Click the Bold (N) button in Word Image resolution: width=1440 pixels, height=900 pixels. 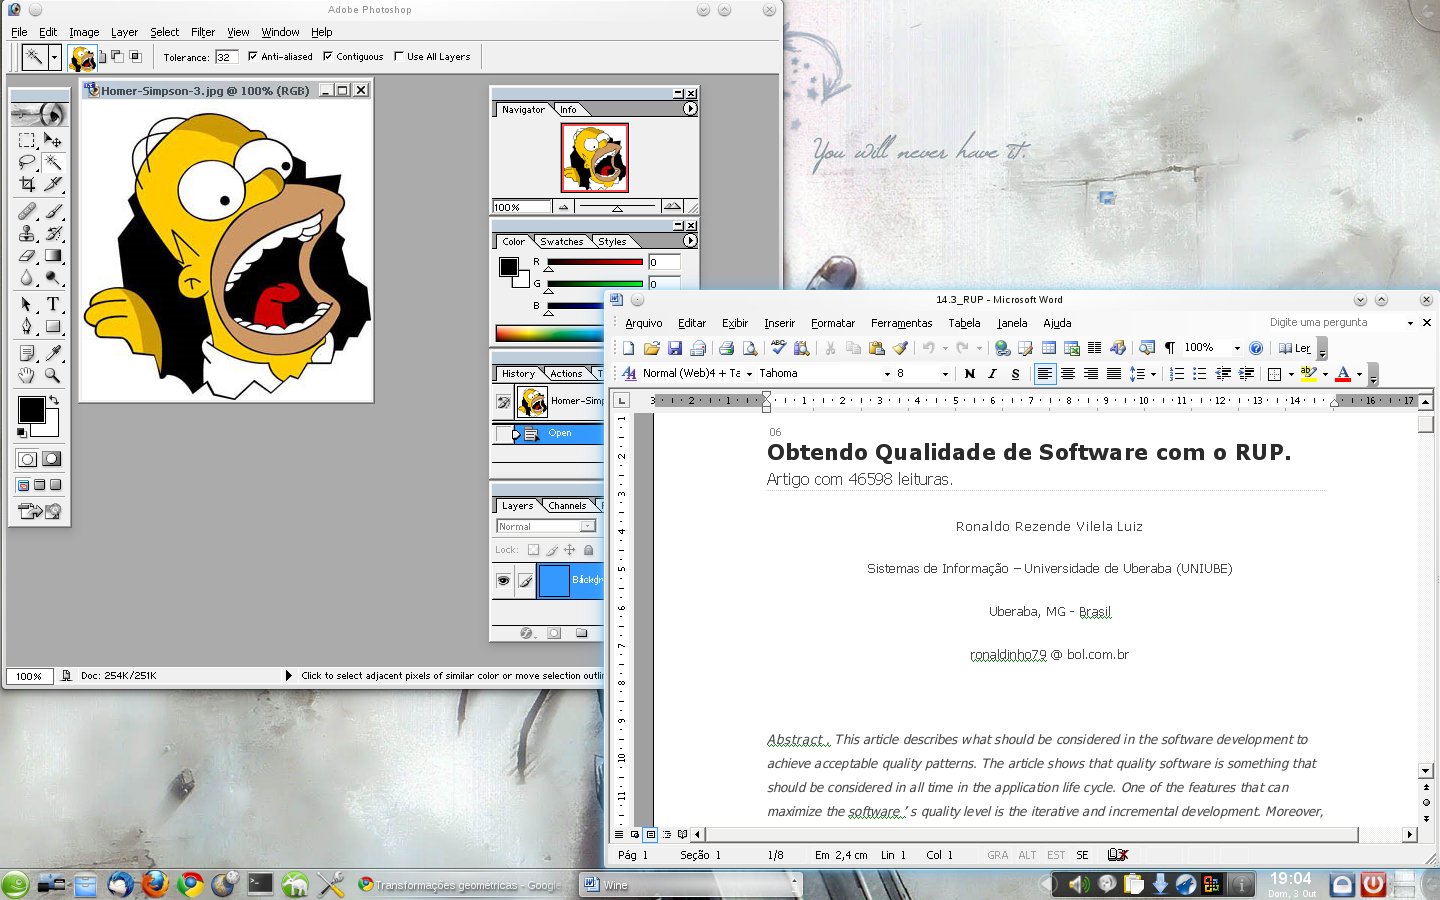969,374
